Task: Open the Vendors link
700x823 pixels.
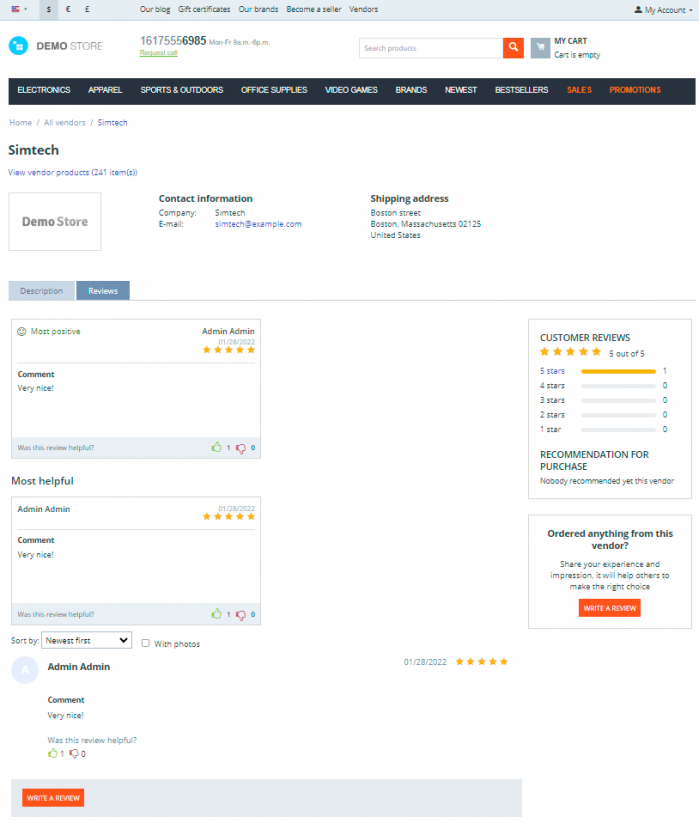Action: point(363,9)
